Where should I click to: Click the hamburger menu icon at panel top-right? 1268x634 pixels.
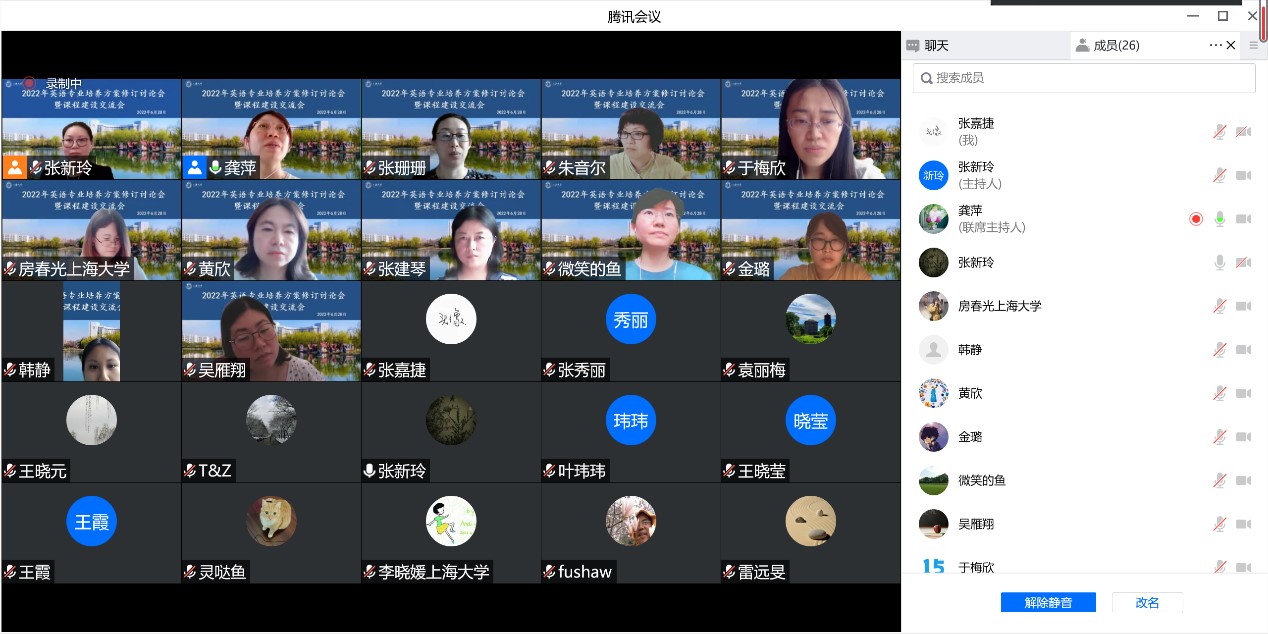coord(1254,45)
